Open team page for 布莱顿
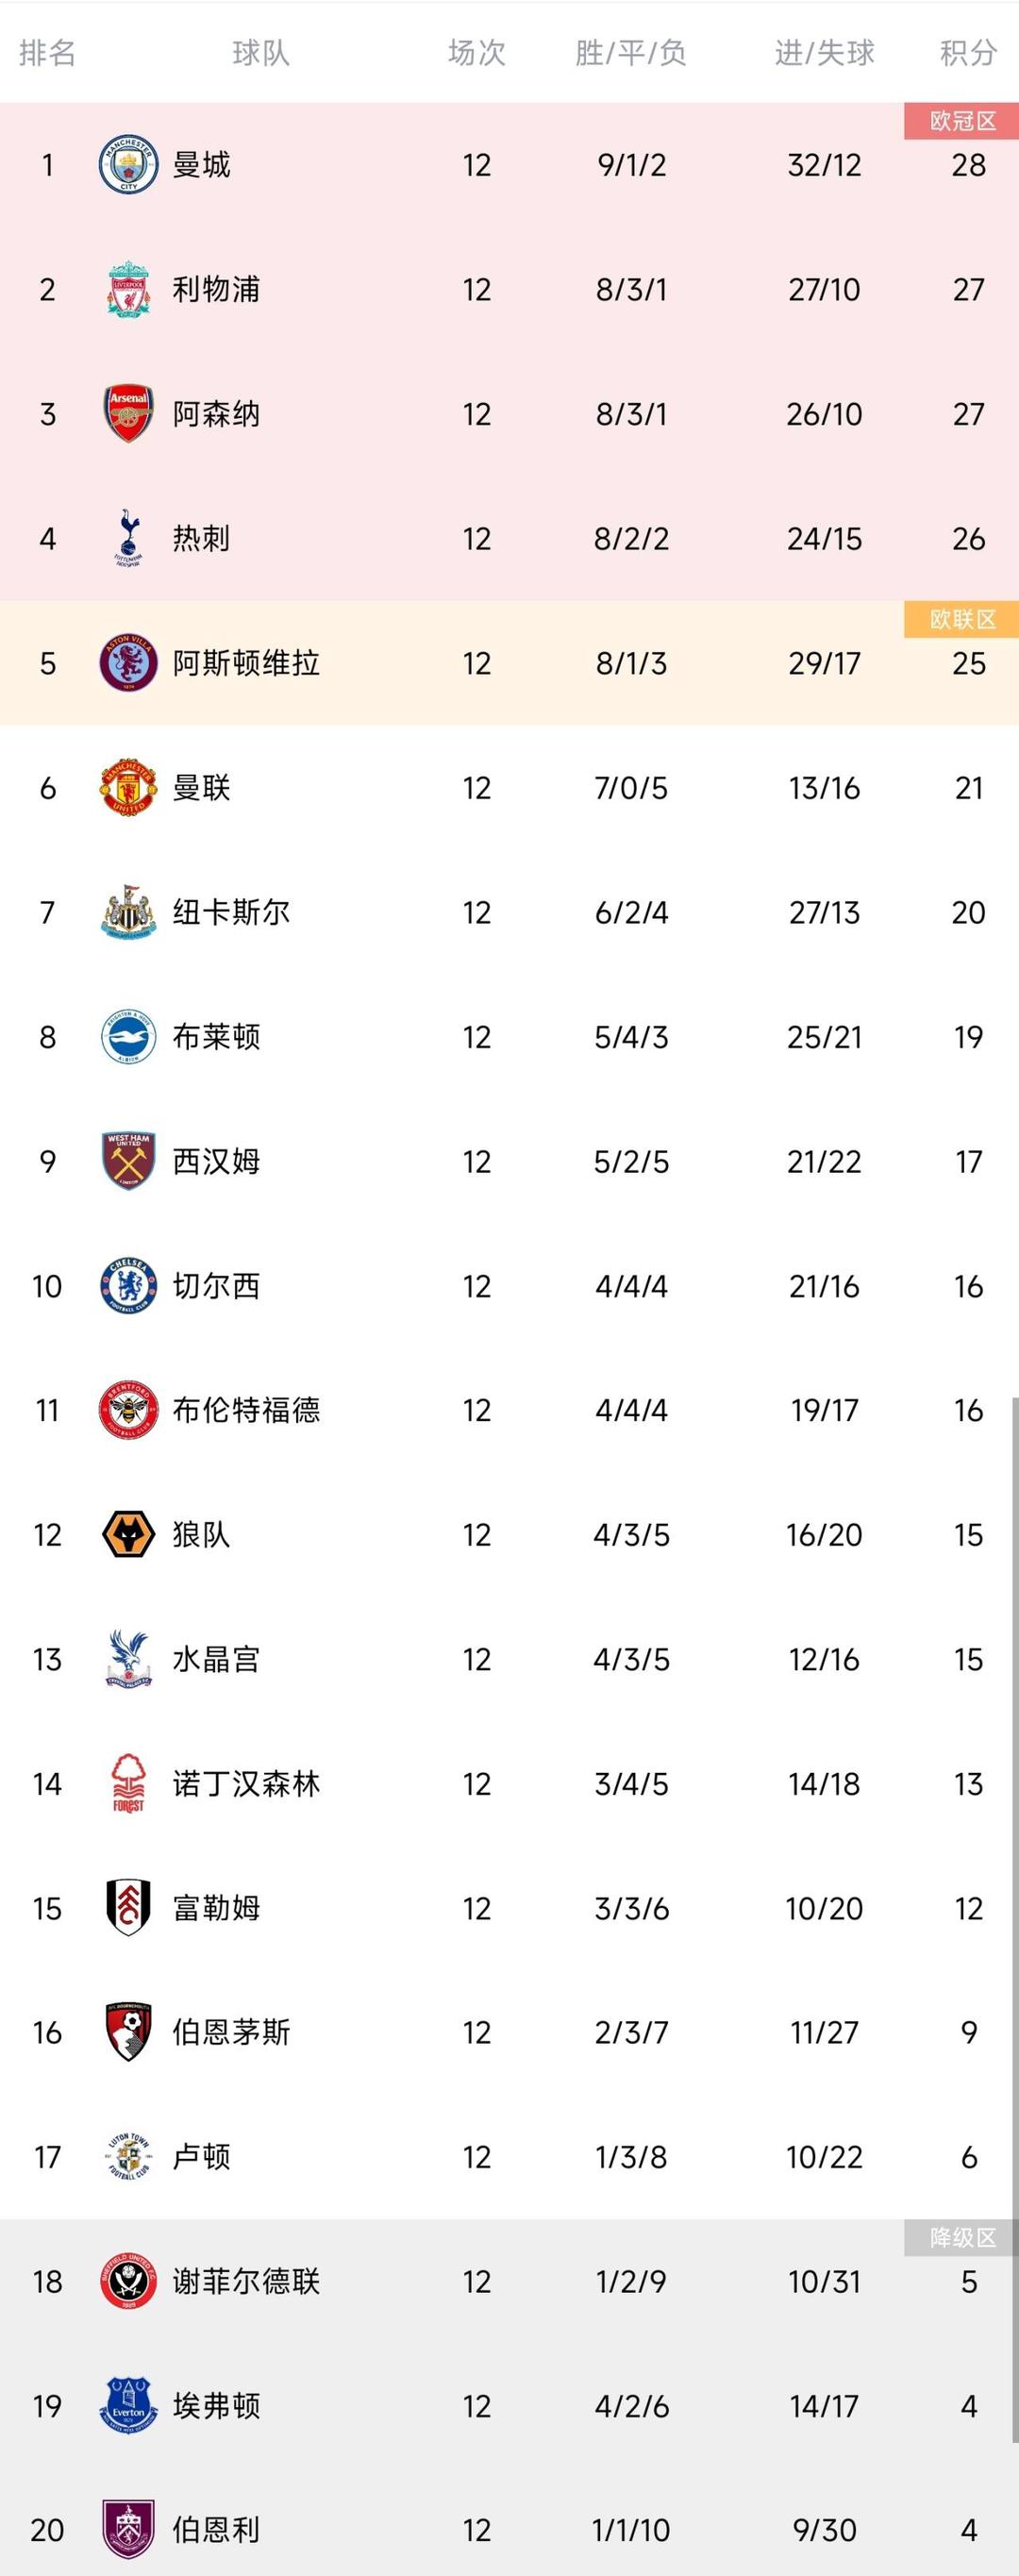Image resolution: width=1019 pixels, height=2576 pixels. [216, 1037]
